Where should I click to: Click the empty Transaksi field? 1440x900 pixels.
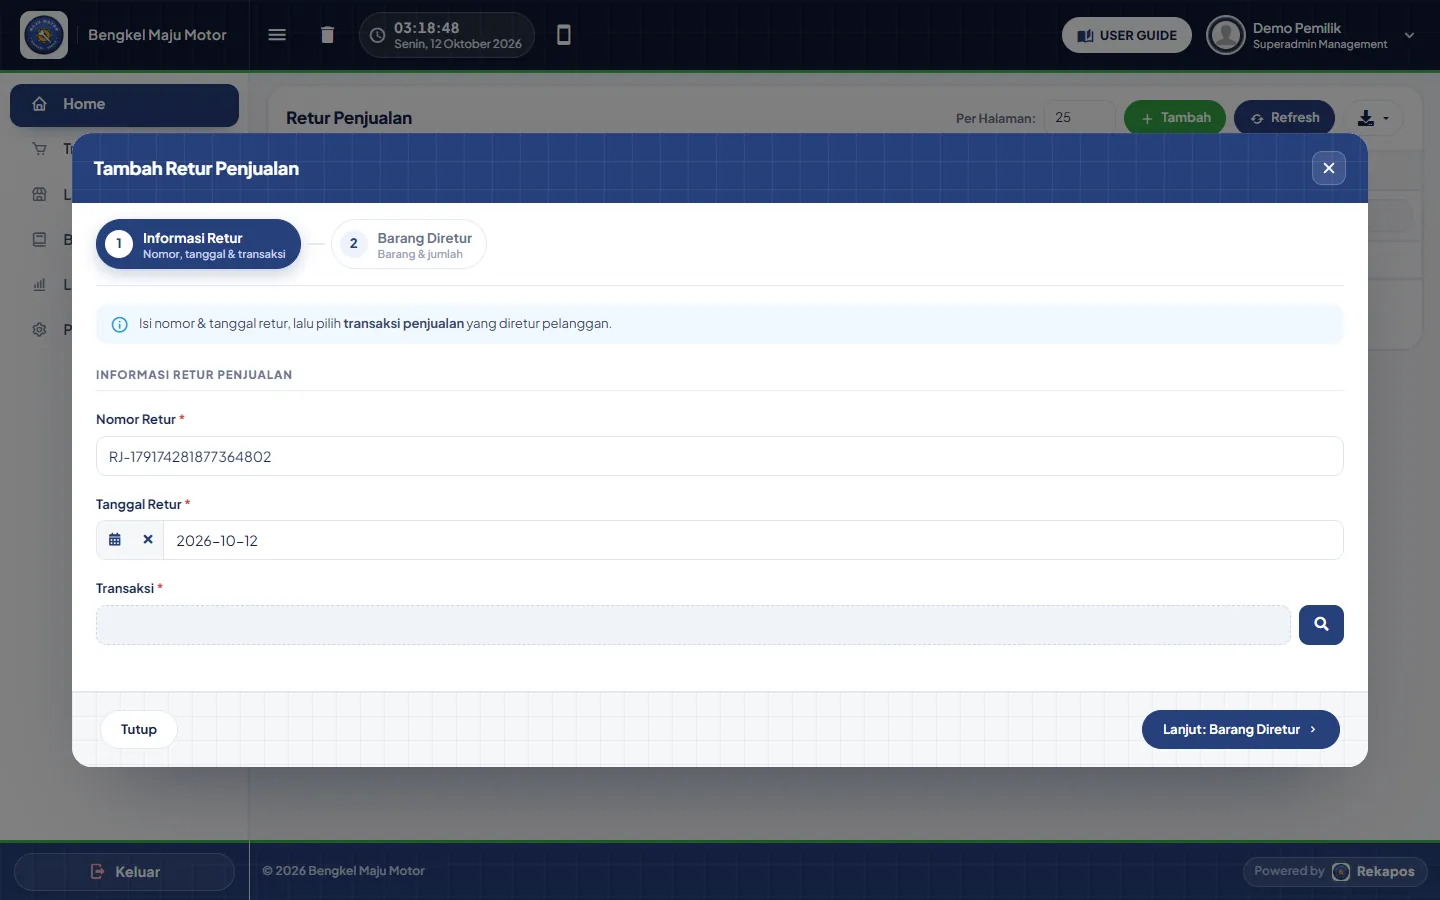[x=693, y=625]
